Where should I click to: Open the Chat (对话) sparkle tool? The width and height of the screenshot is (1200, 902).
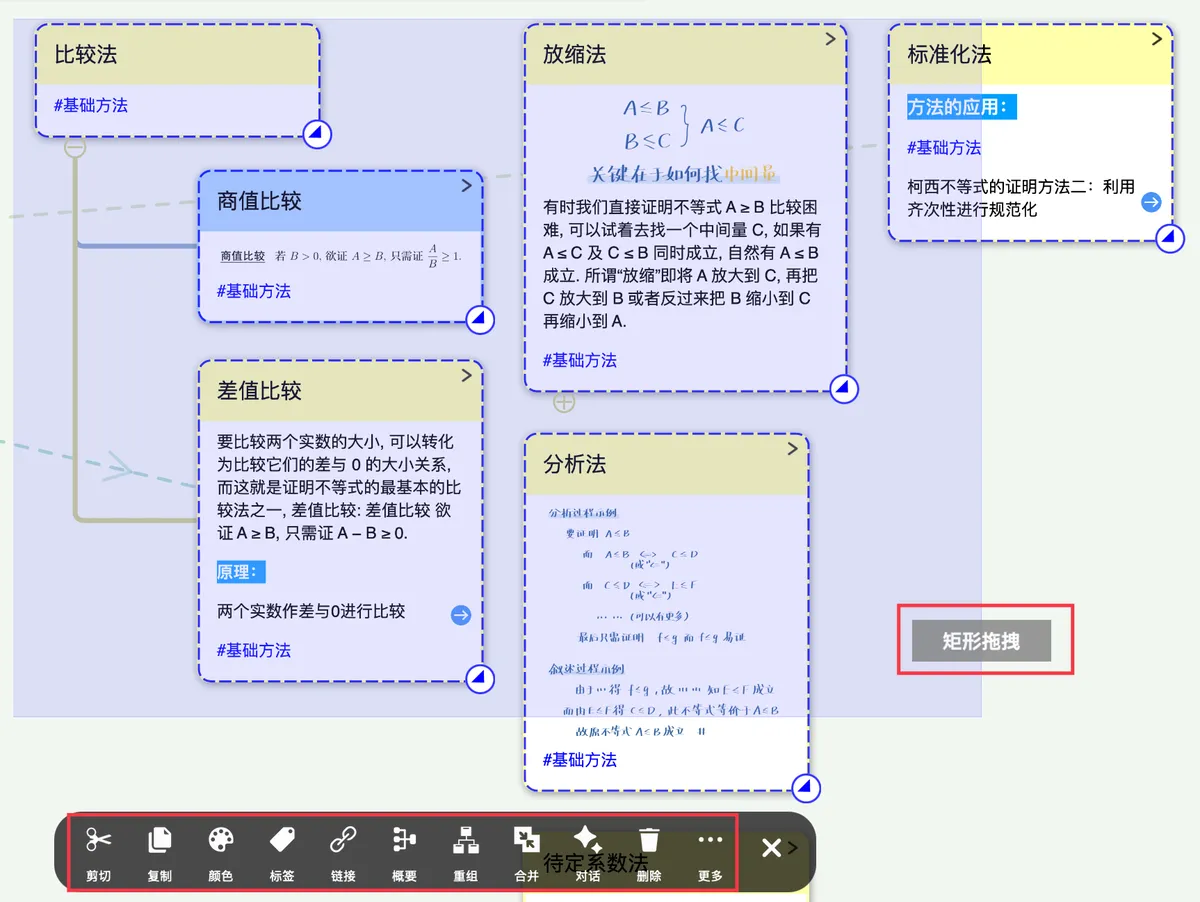click(x=588, y=840)
